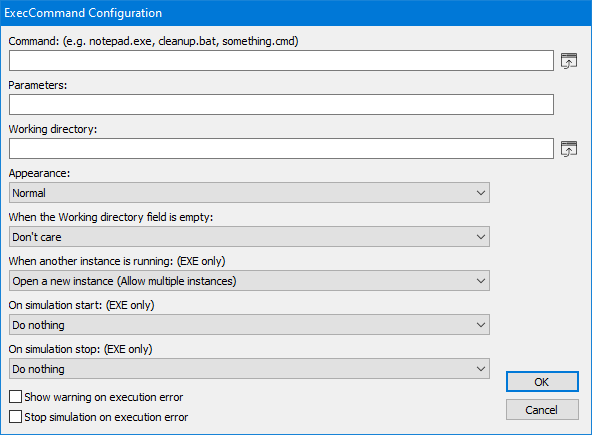Image resolution: width=592 pixels, height=435 pixels.
Task: Tick the Stop simulation on execution error box
Action: click(x=15, y=417)
